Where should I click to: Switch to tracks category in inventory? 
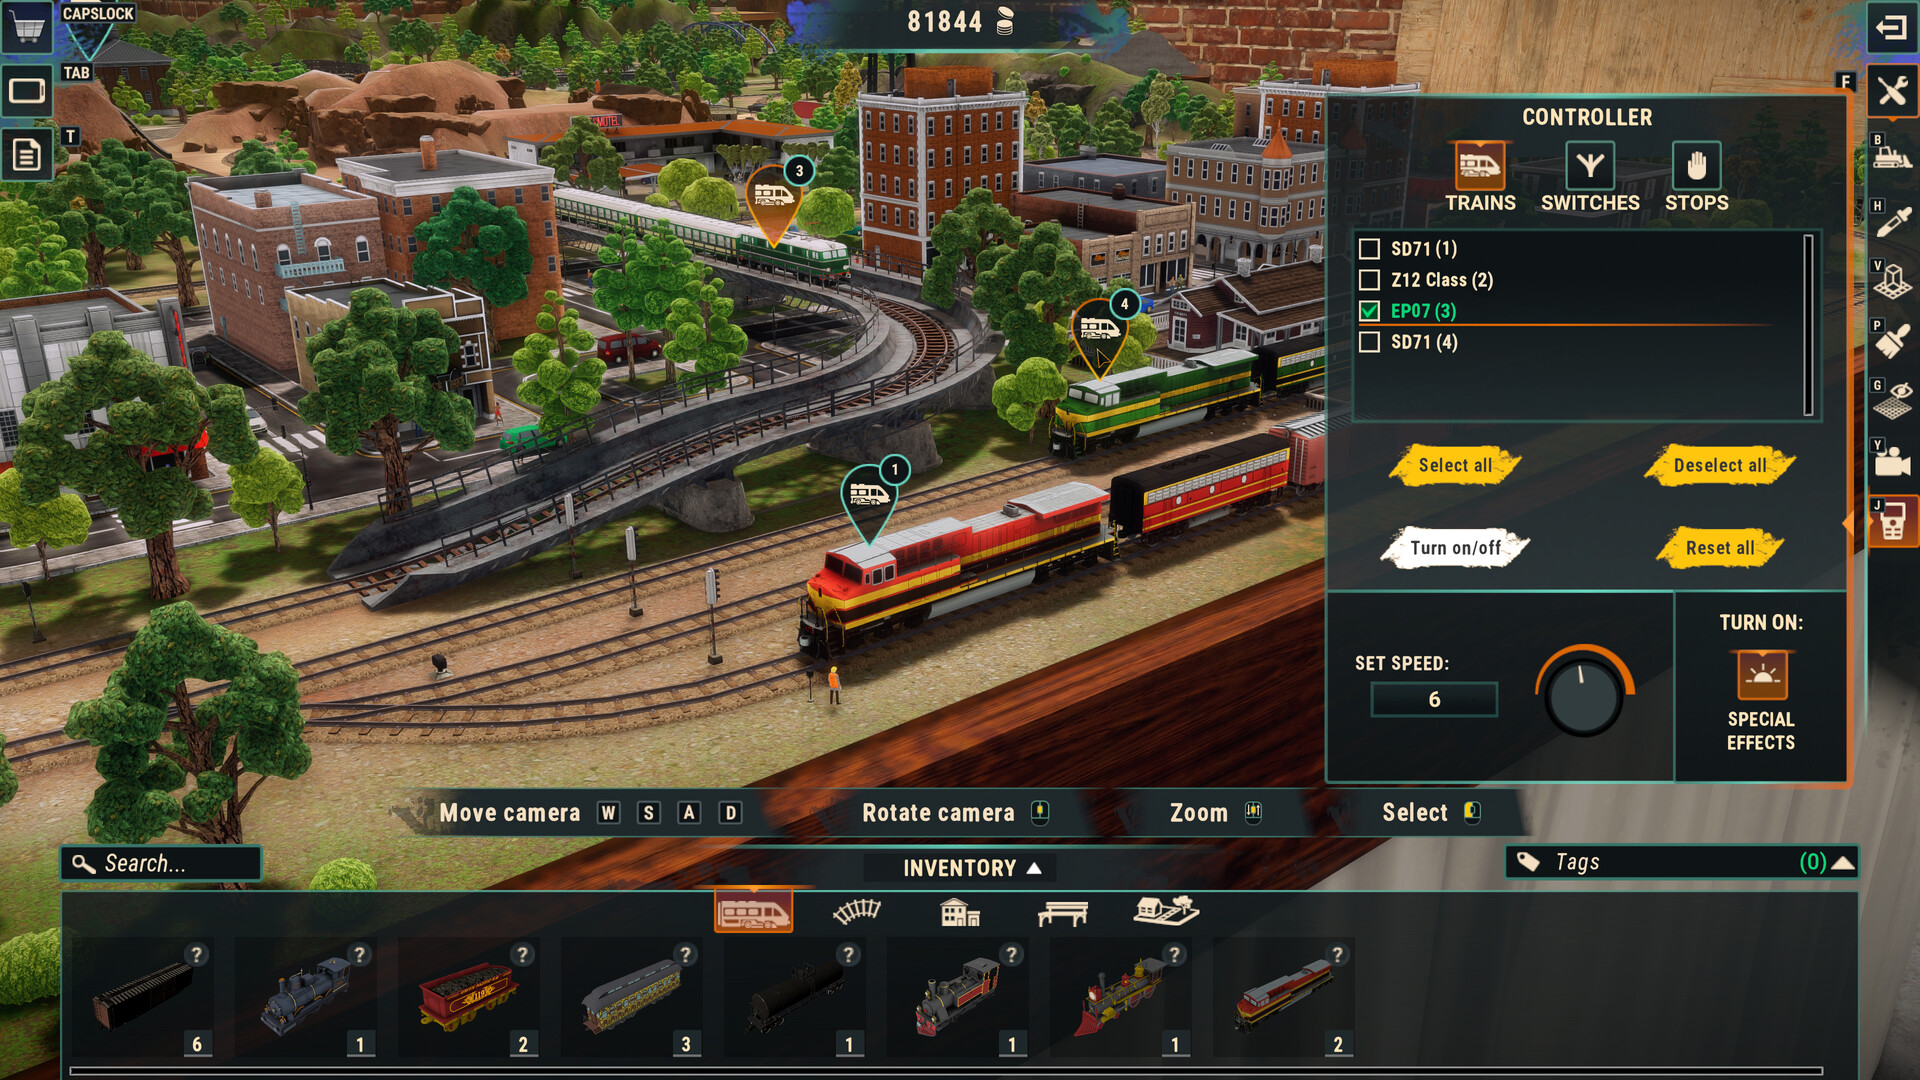856,910
